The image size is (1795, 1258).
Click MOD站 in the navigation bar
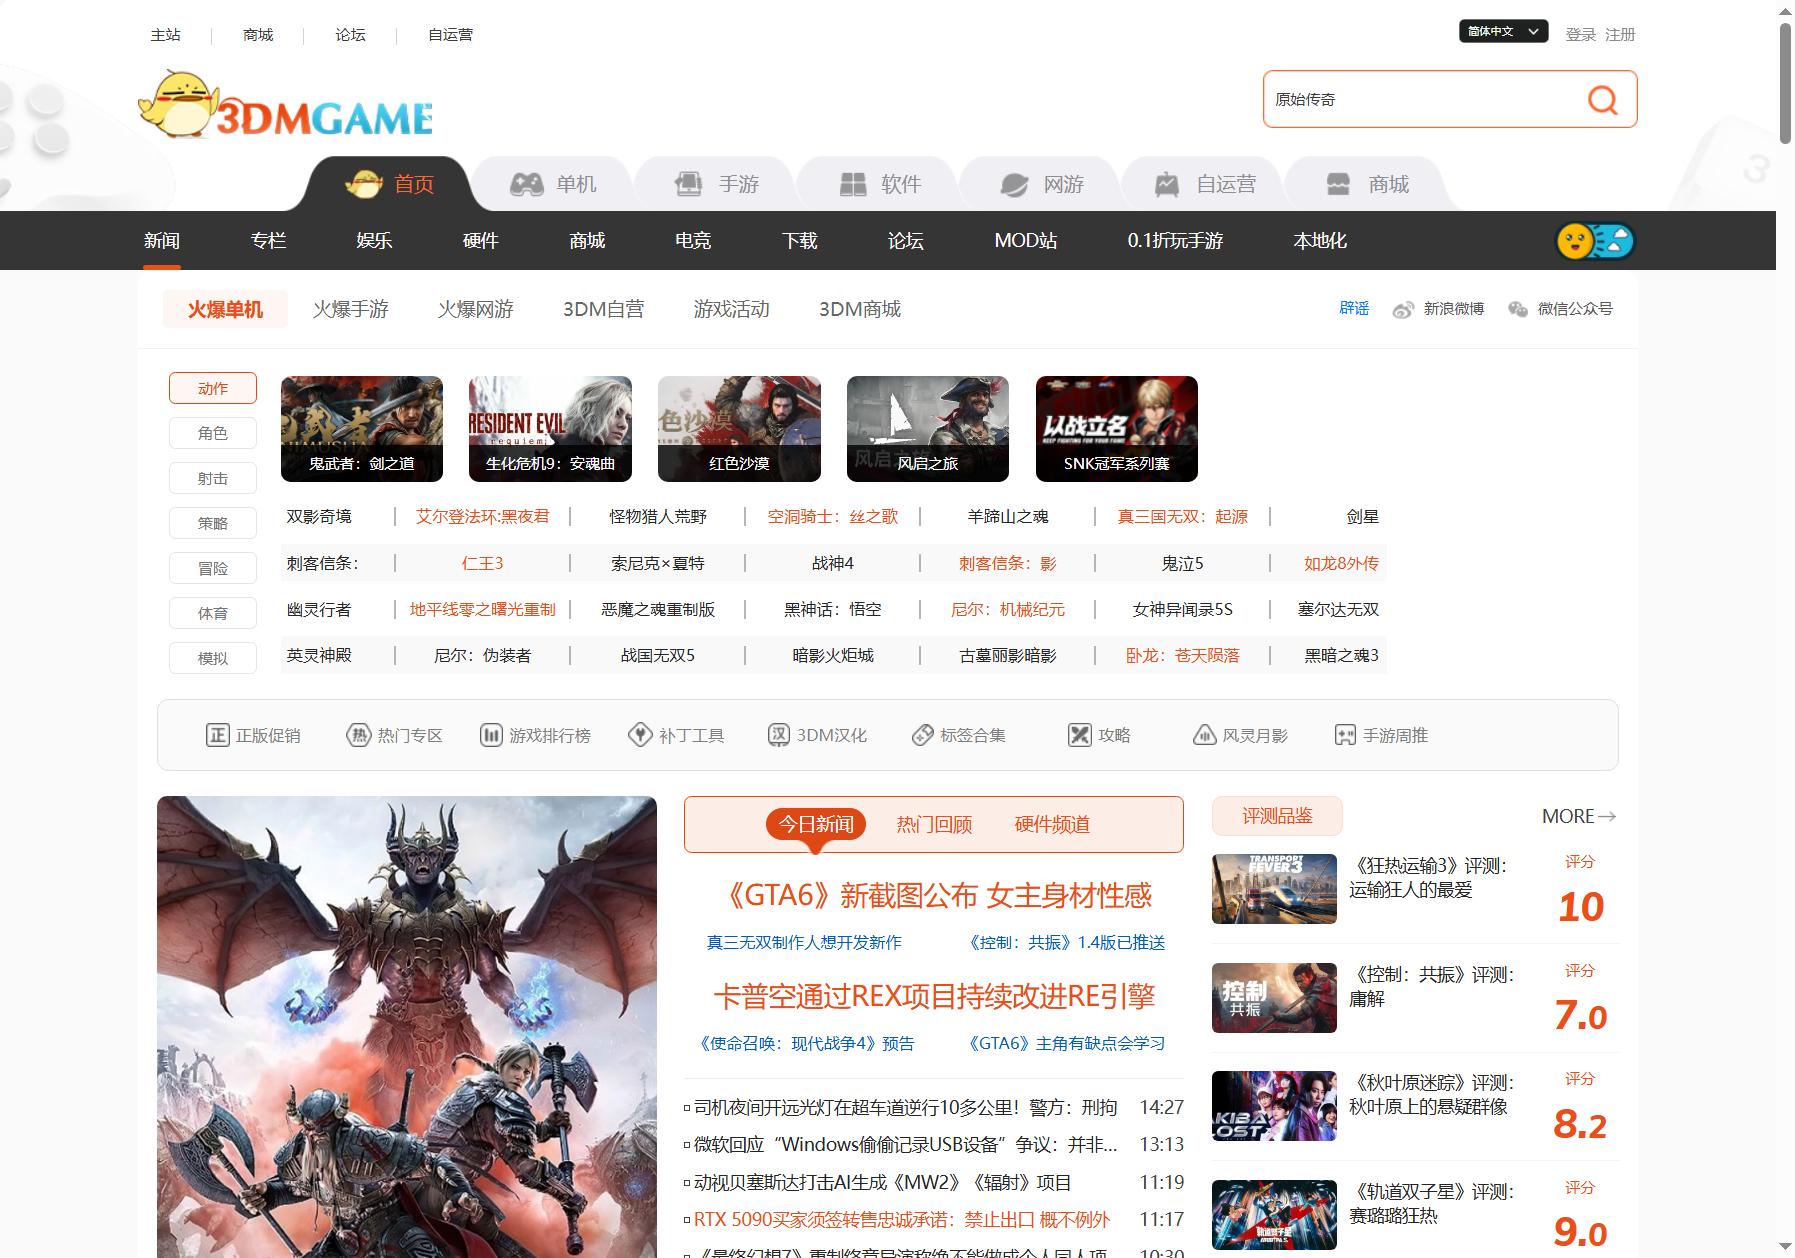(1025, 241)
